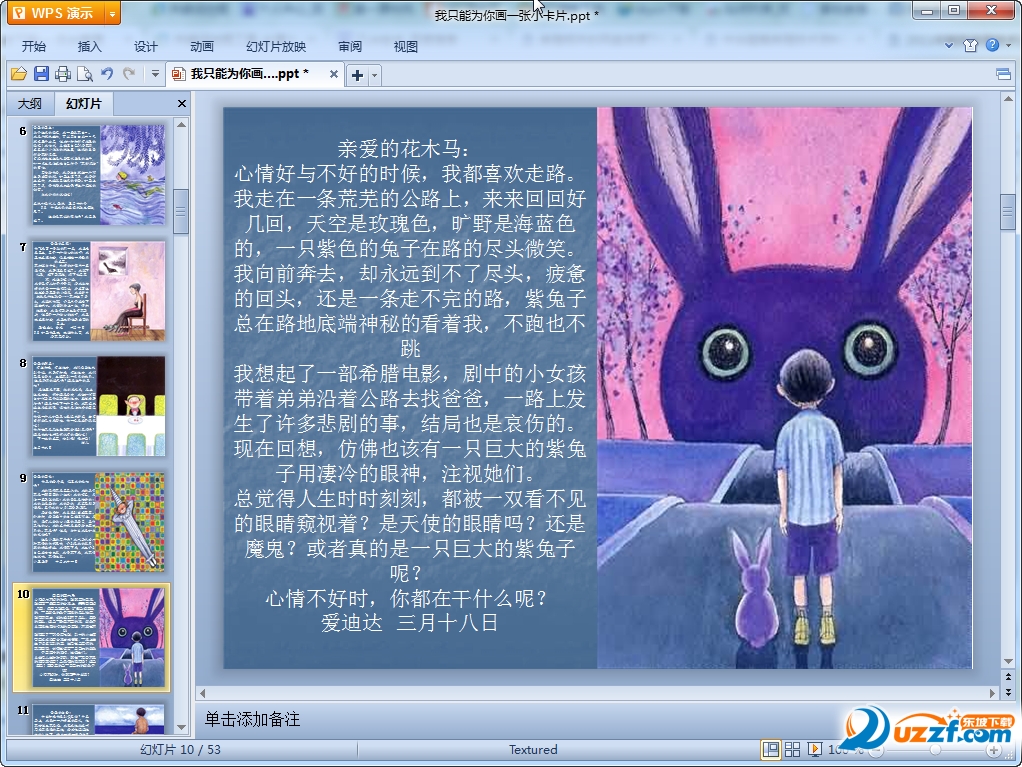
Task: Add a new document tab with plus button
Action: click(357, 76)
